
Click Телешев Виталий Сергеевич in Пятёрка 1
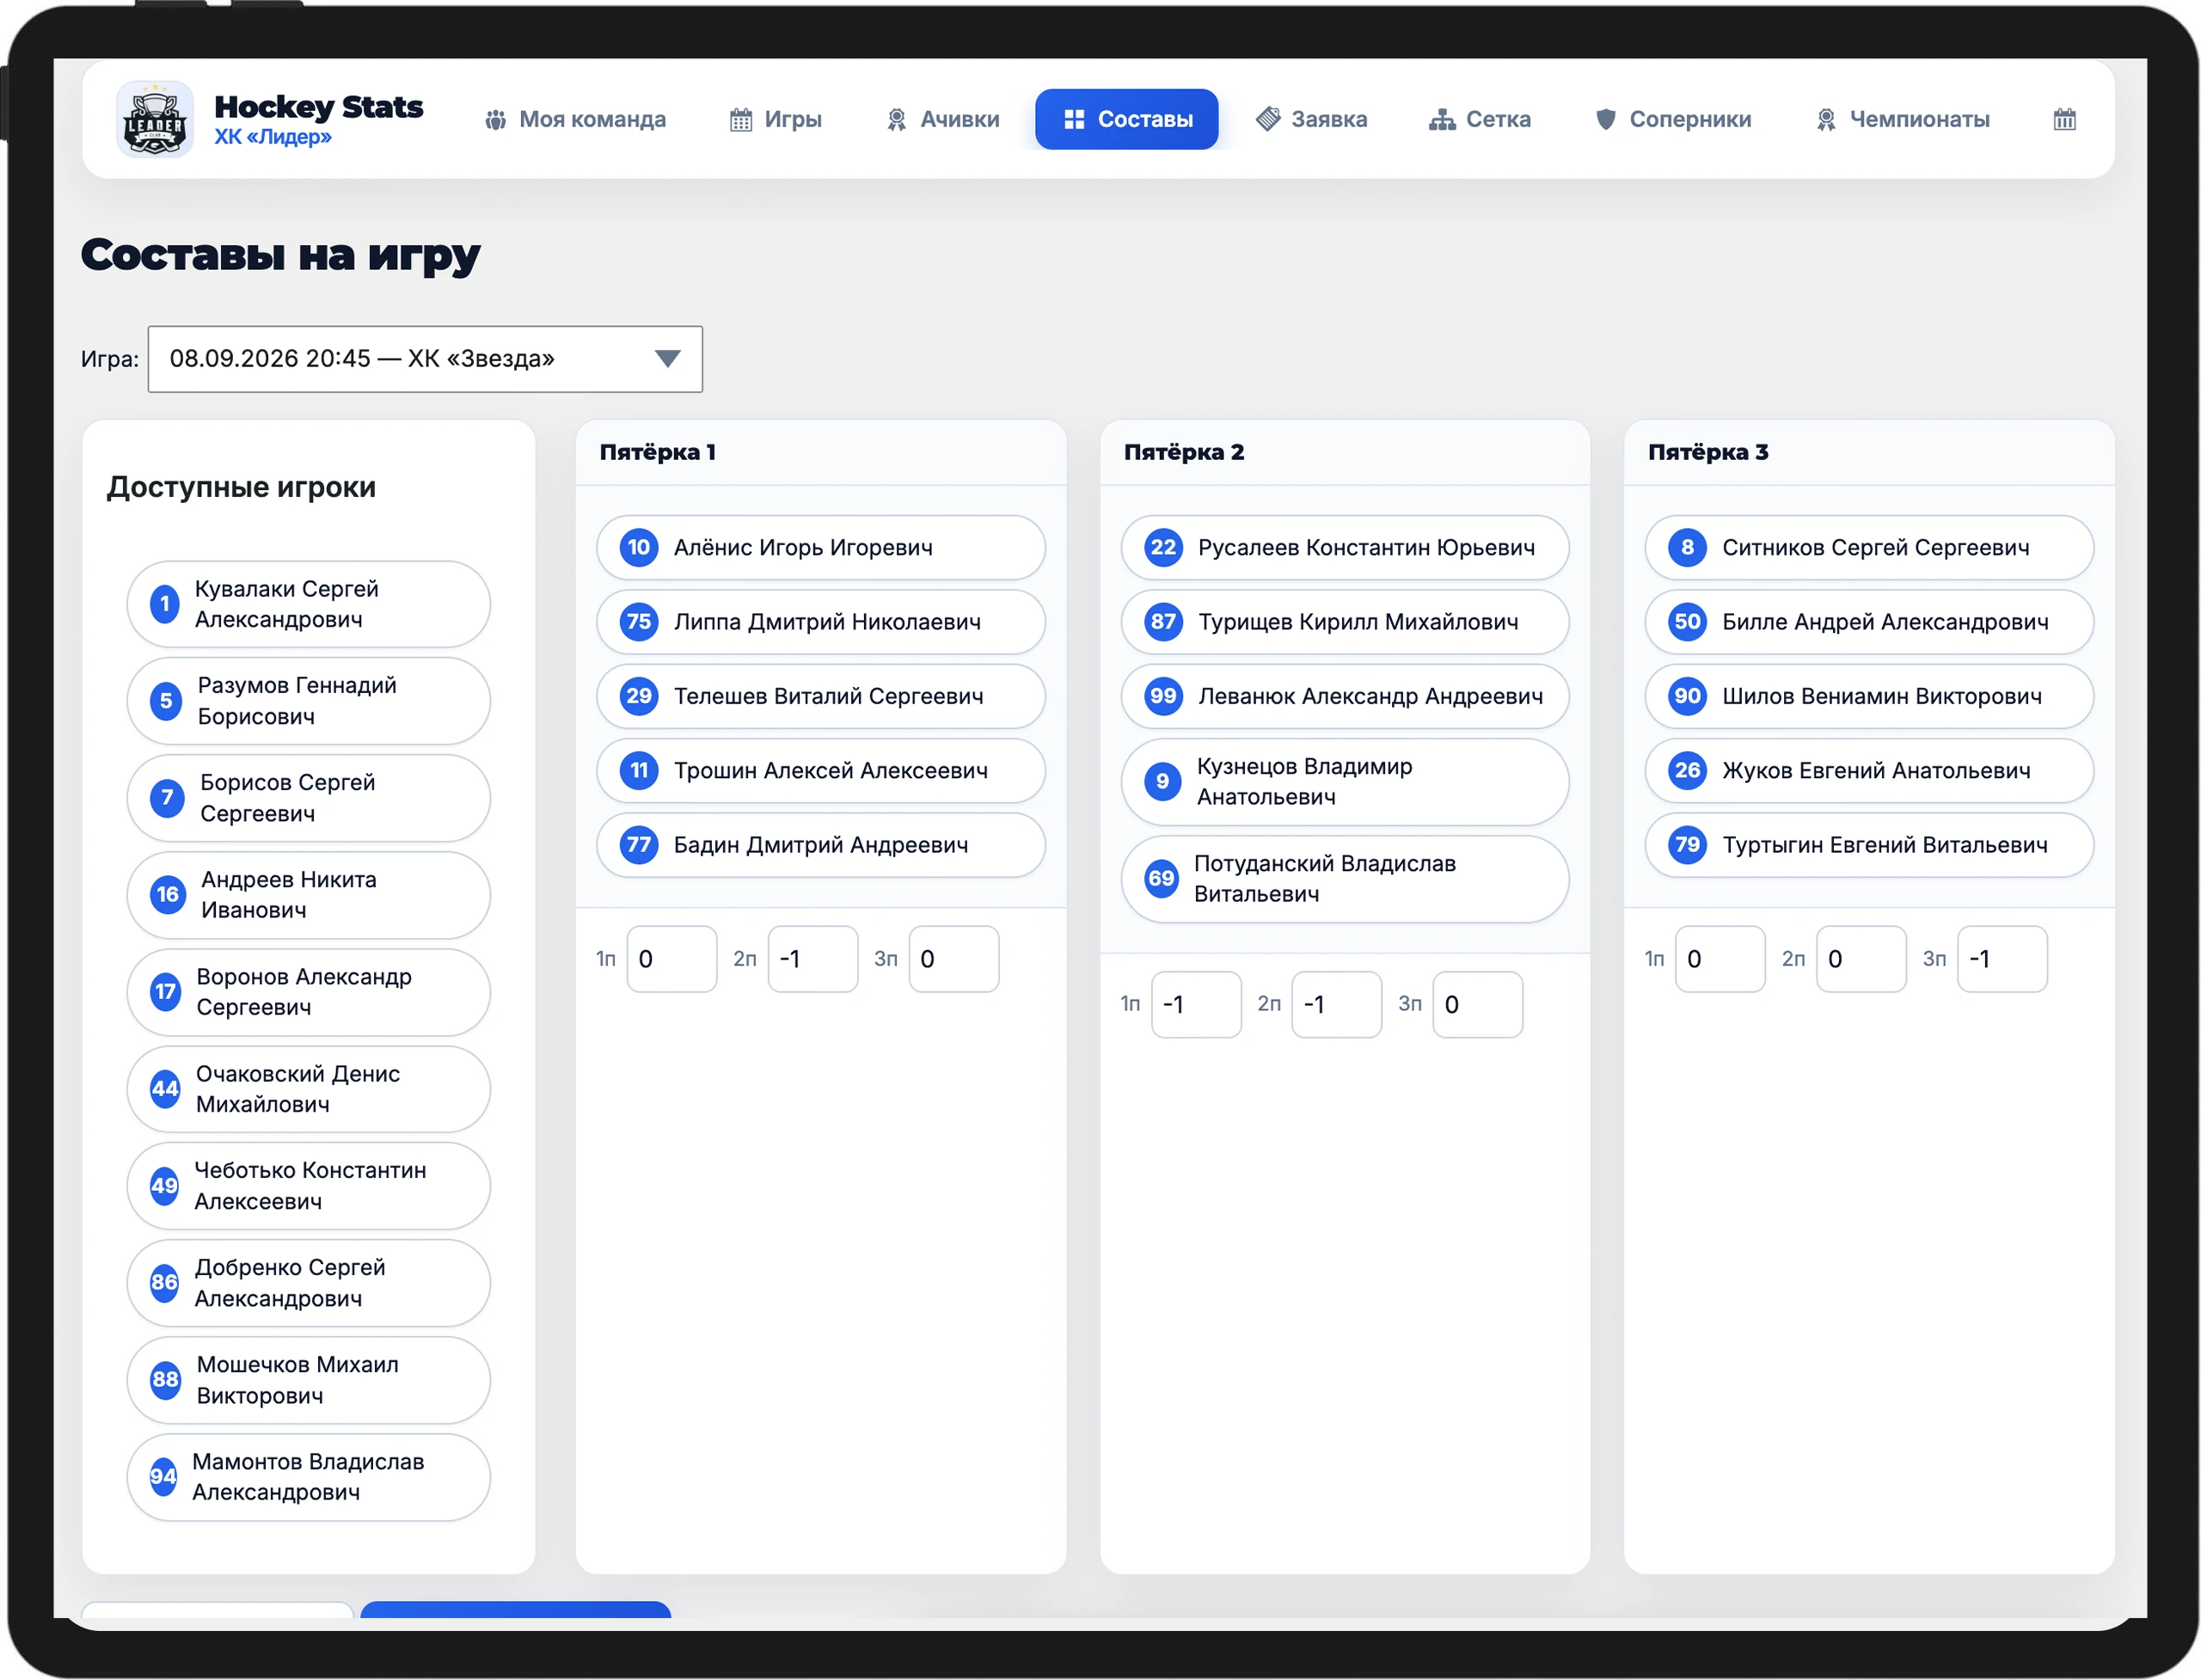point(820,696)
